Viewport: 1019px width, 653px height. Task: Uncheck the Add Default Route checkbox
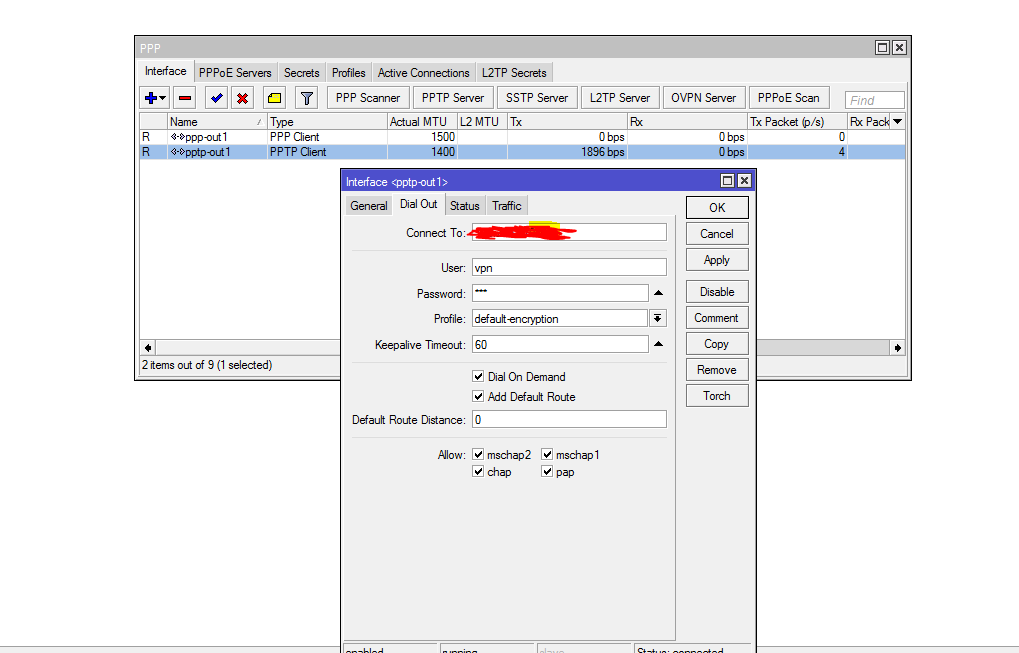[x=479, y=397]
